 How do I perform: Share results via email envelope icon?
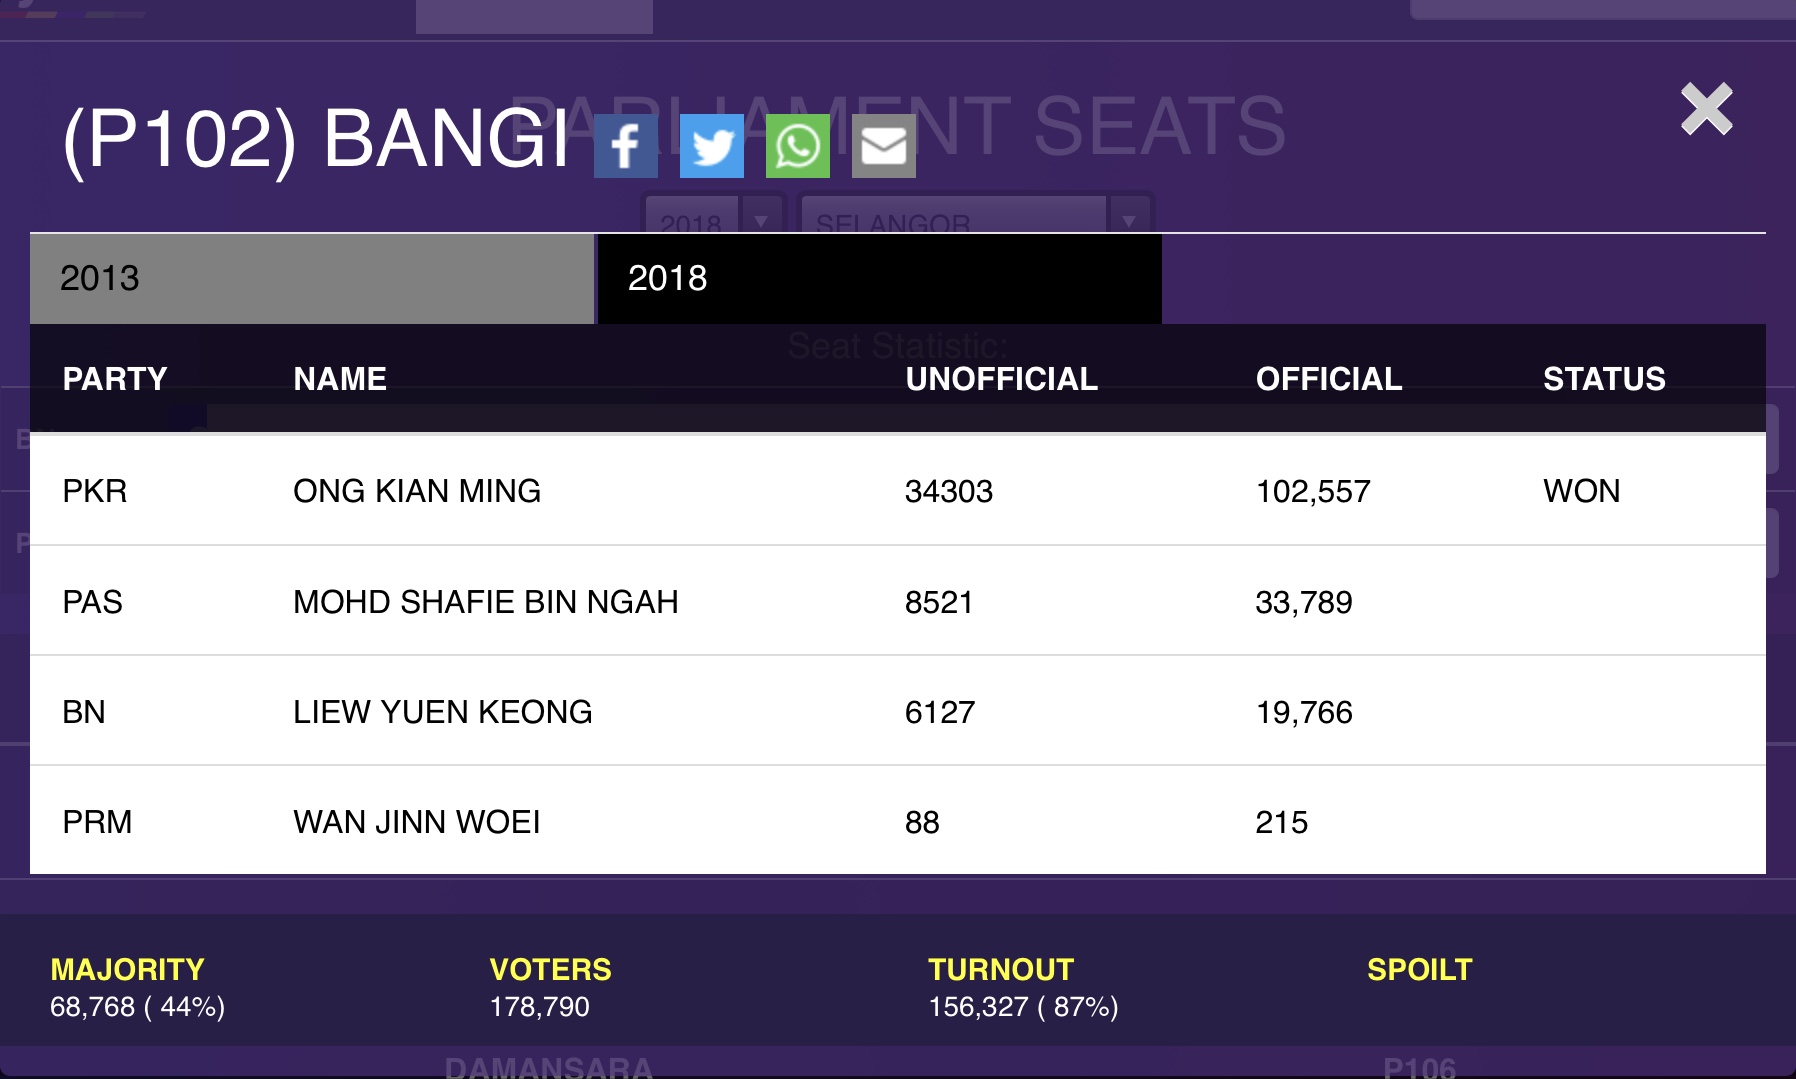point(884,146)
